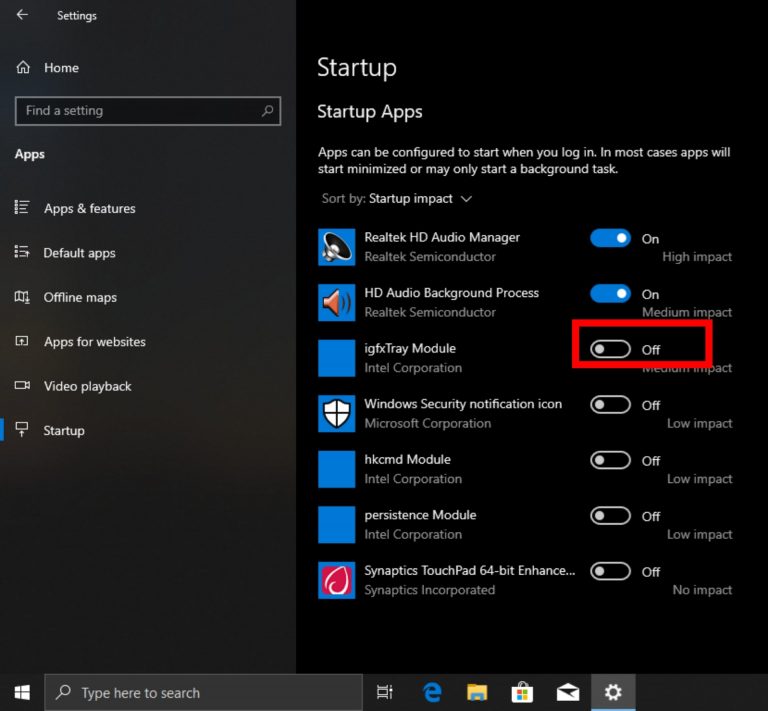Click the Realtek HD Audio Manager speaker icon
This screenshot has width=768, height=711.
click(336, 247)
